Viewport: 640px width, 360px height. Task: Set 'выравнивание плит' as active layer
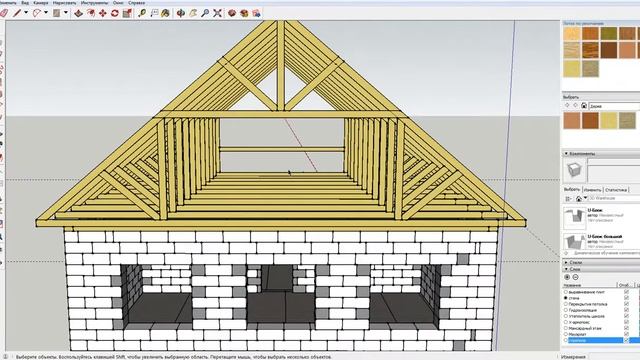[x=566, y=292]
